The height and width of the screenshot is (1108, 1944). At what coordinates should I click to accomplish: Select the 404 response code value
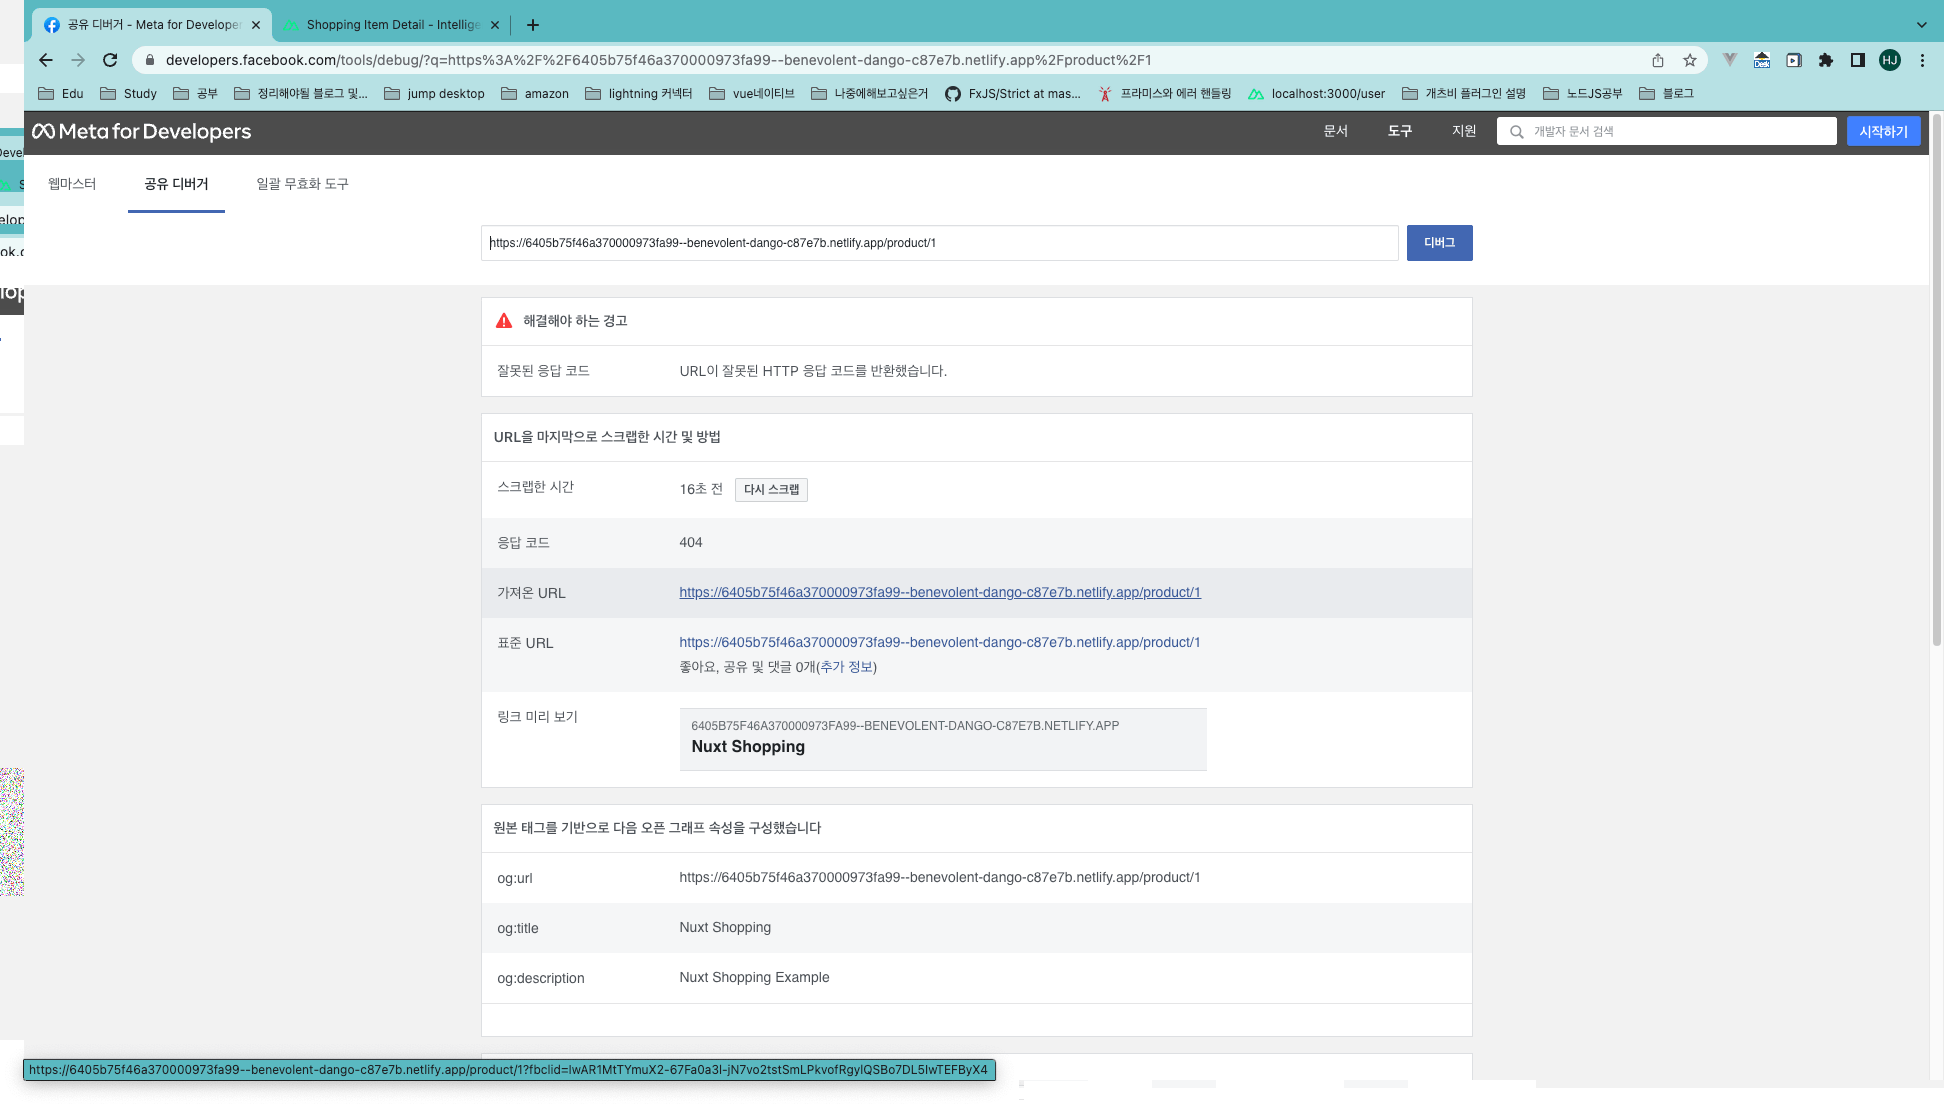tap(691, 543)
